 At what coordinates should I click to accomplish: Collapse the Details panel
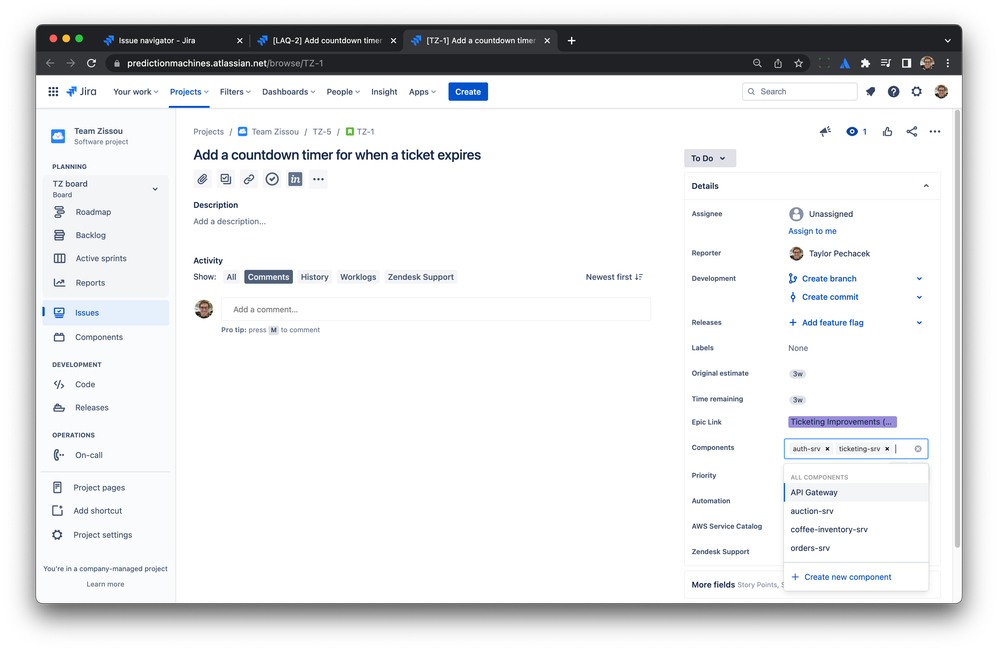click(926, 186)
